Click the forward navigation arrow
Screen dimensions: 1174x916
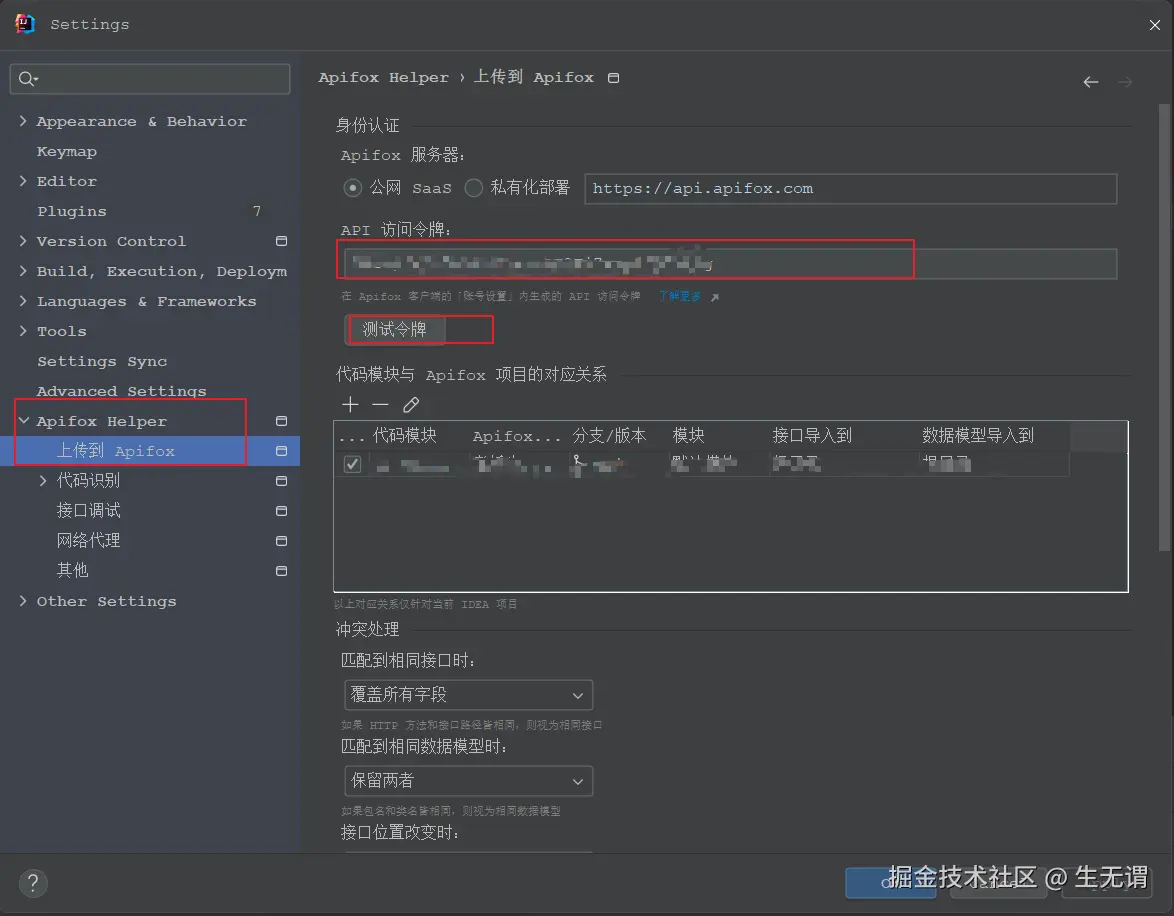(1125, 82)
